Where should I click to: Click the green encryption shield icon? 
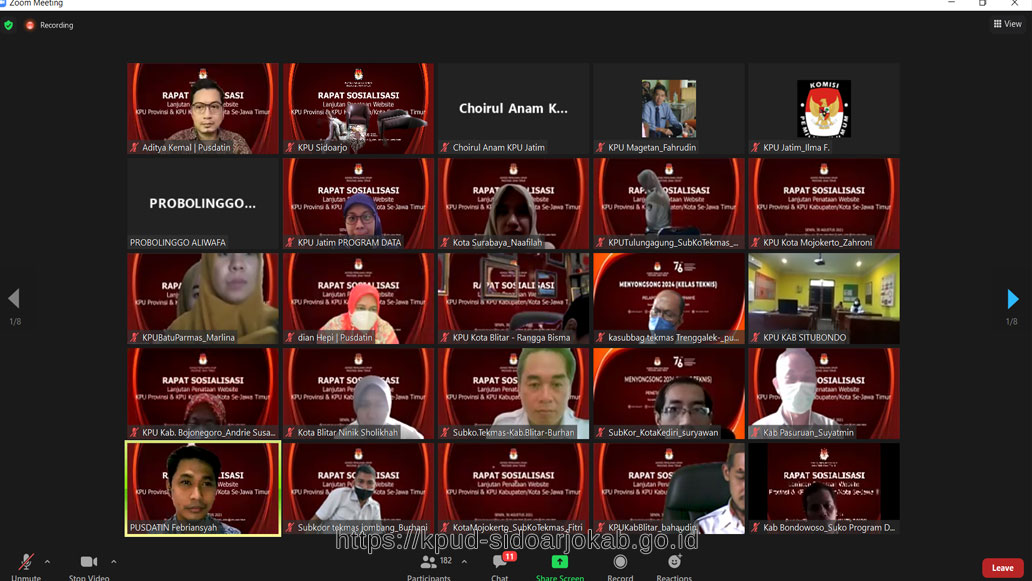(x=9, y=25)
